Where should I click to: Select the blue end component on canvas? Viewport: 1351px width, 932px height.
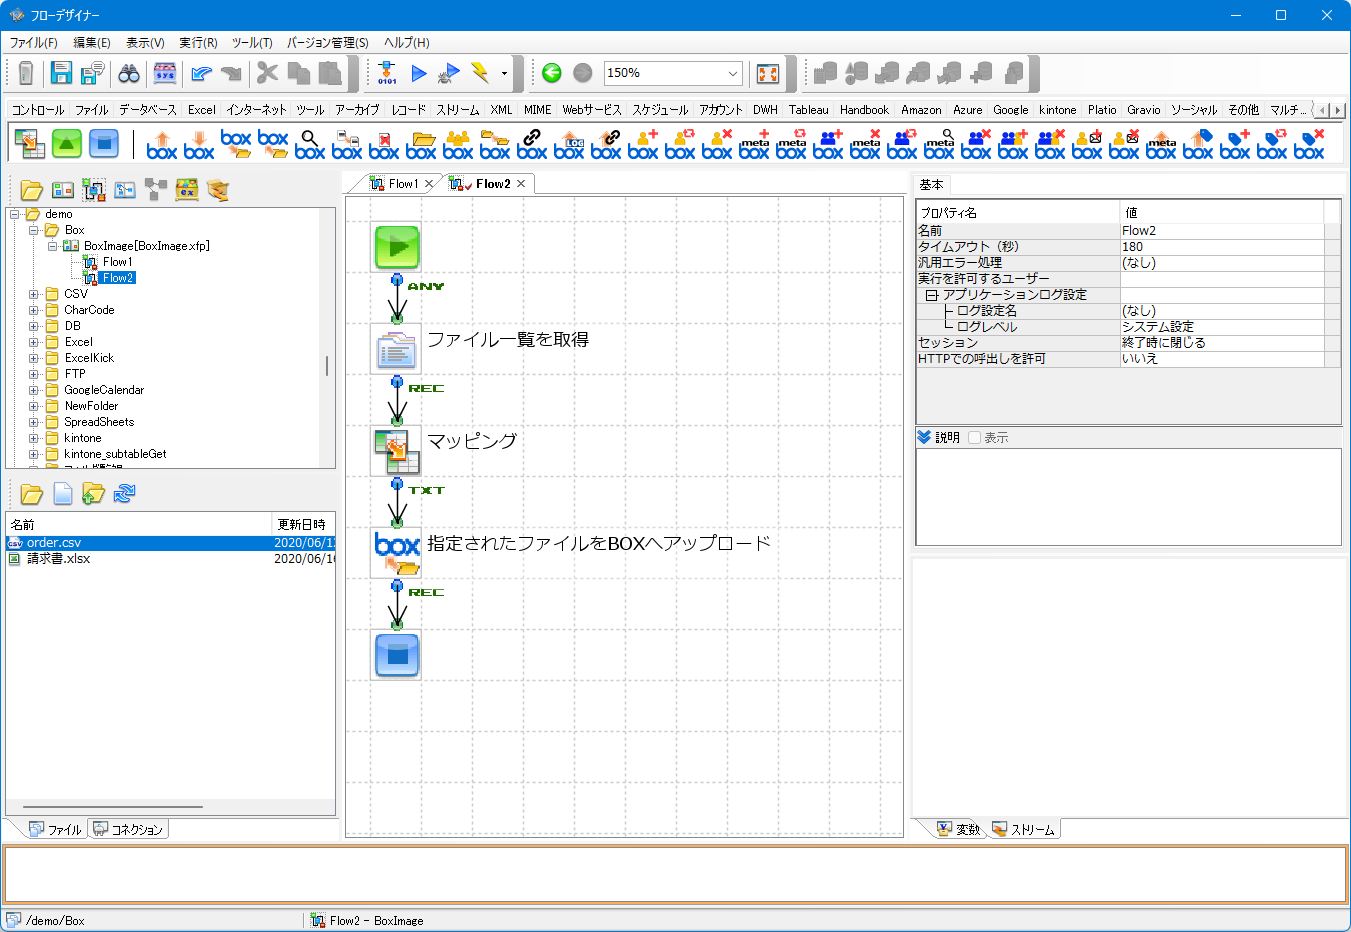point(397,655)
